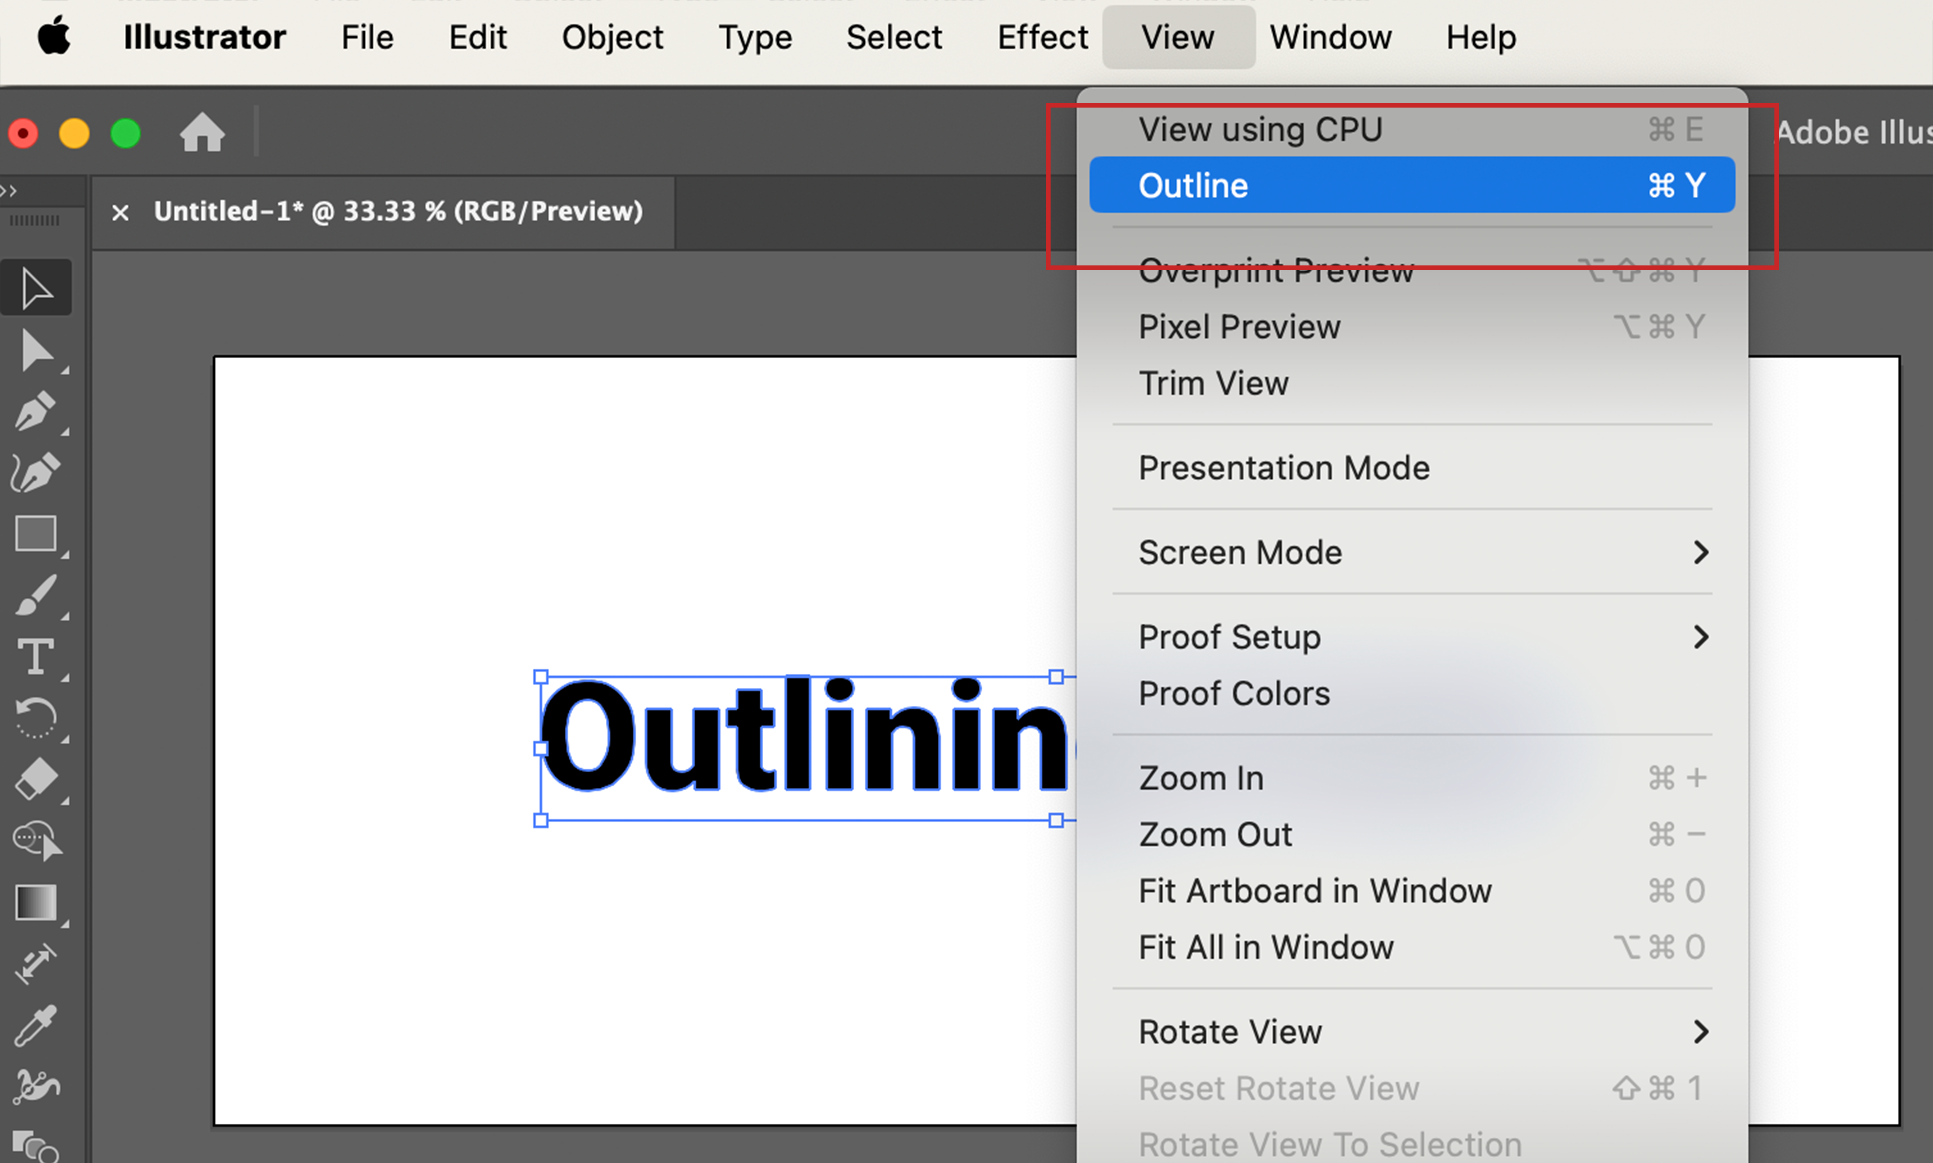Toggle Proof Colors
Image resolution: width=1933 pixels, height=1163 pixels.
pos(1412,693)
